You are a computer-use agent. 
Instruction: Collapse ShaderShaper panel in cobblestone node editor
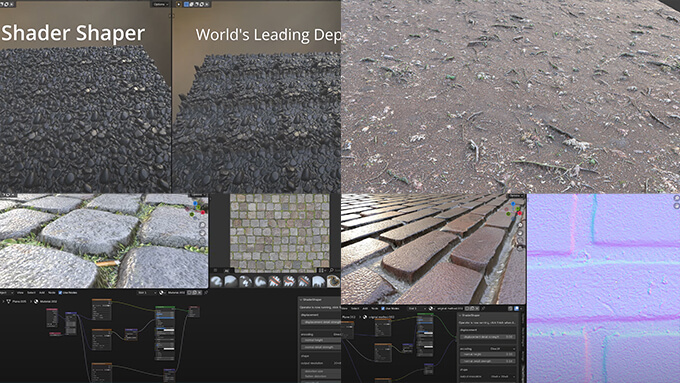click(x=301, y=300)
